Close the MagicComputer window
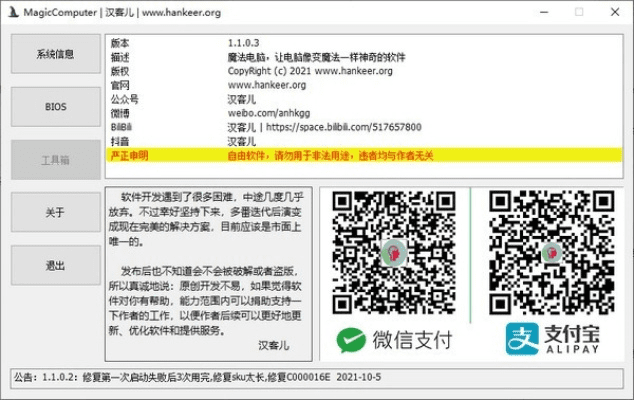Viewport: 634px width, 400px height. (615, 12)
